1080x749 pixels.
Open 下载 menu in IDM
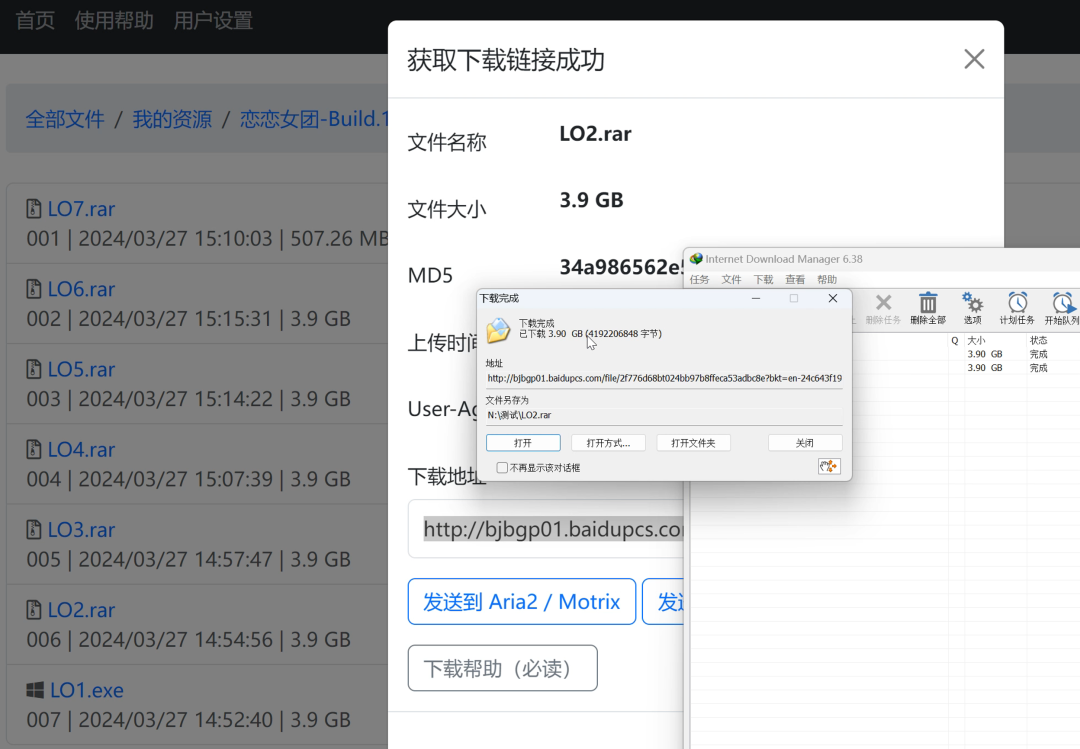point(763,279)
